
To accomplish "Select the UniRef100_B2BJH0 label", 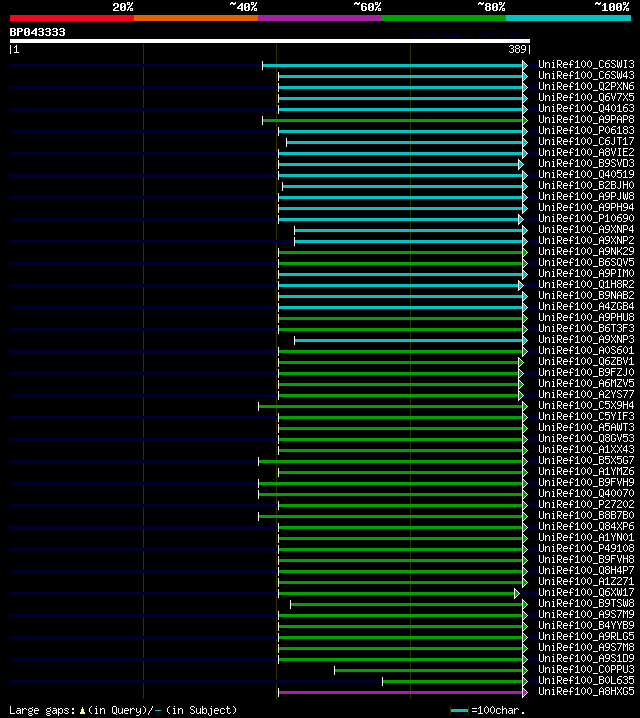I will (x=586, y=185).
